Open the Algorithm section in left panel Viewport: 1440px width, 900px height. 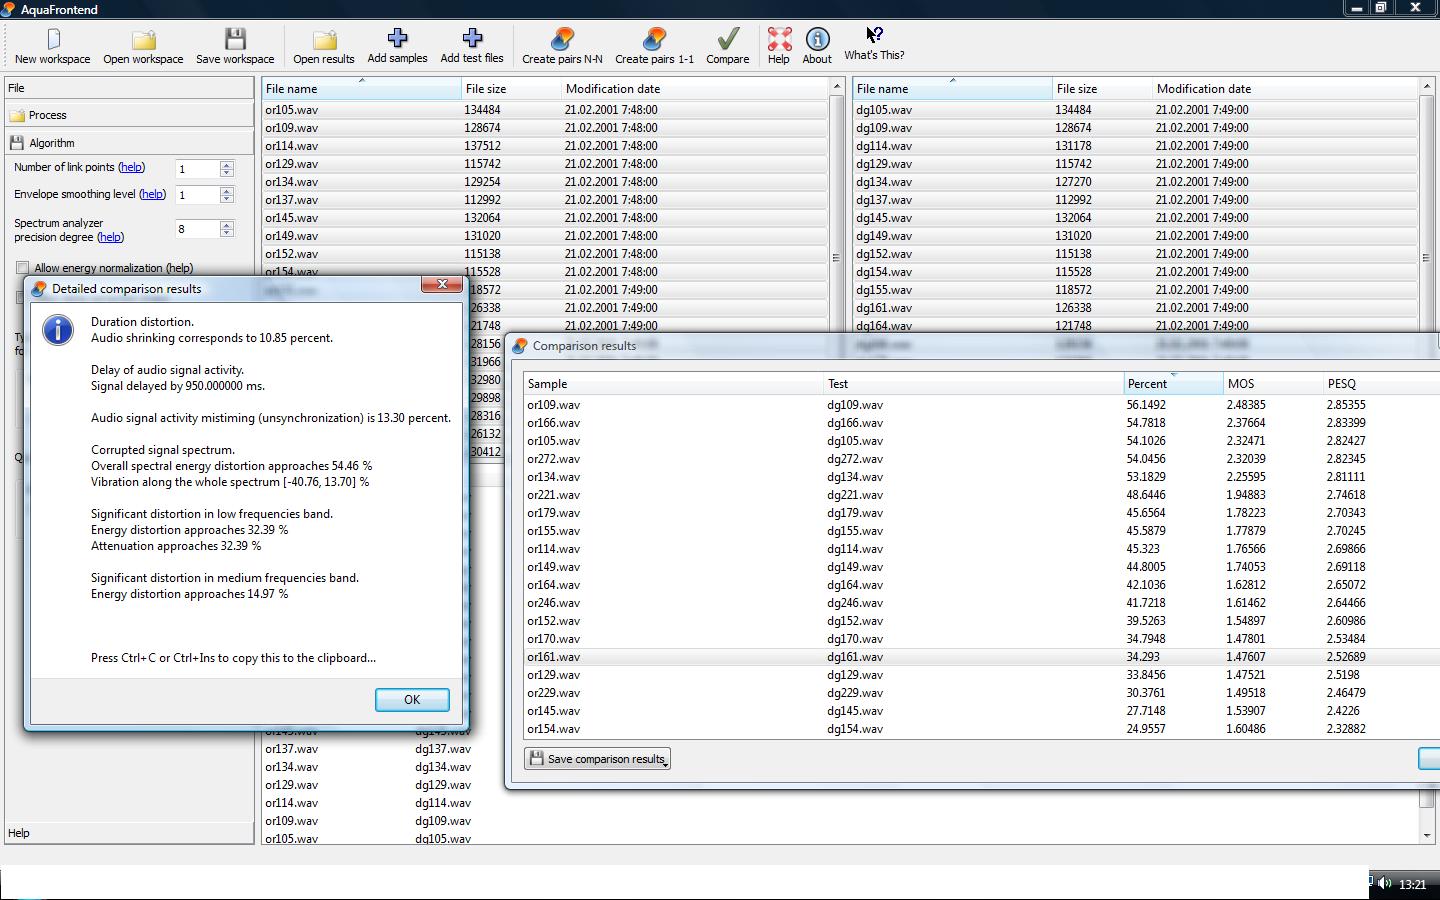tap(129, 143)
